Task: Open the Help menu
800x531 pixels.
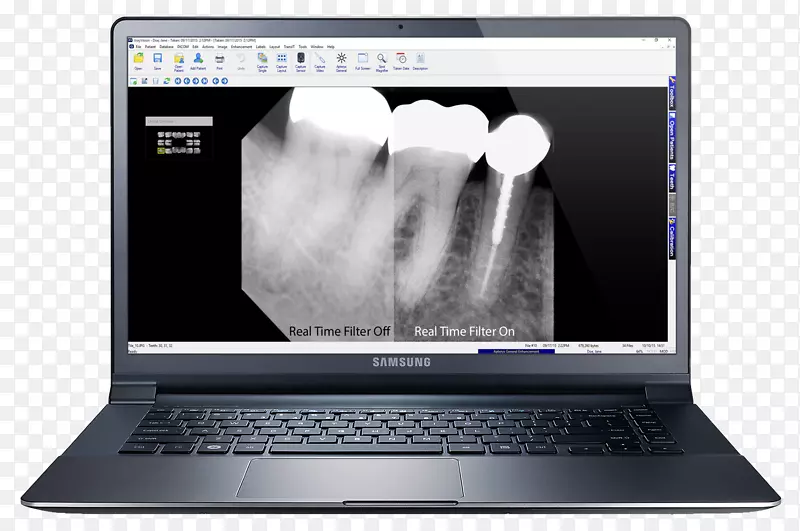Action: tap(331, 46)
